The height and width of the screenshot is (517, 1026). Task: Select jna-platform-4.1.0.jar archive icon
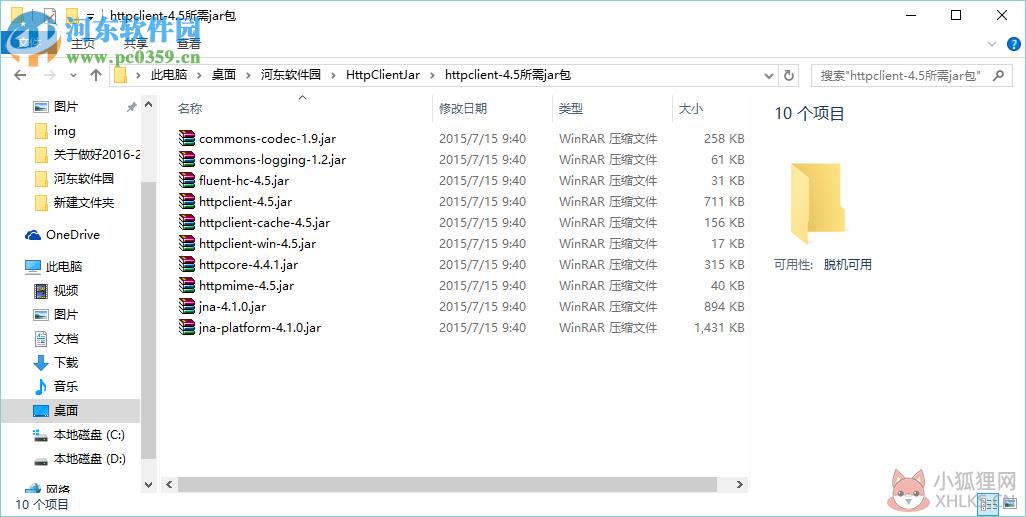pyautogui.click(x=187, y=327)
